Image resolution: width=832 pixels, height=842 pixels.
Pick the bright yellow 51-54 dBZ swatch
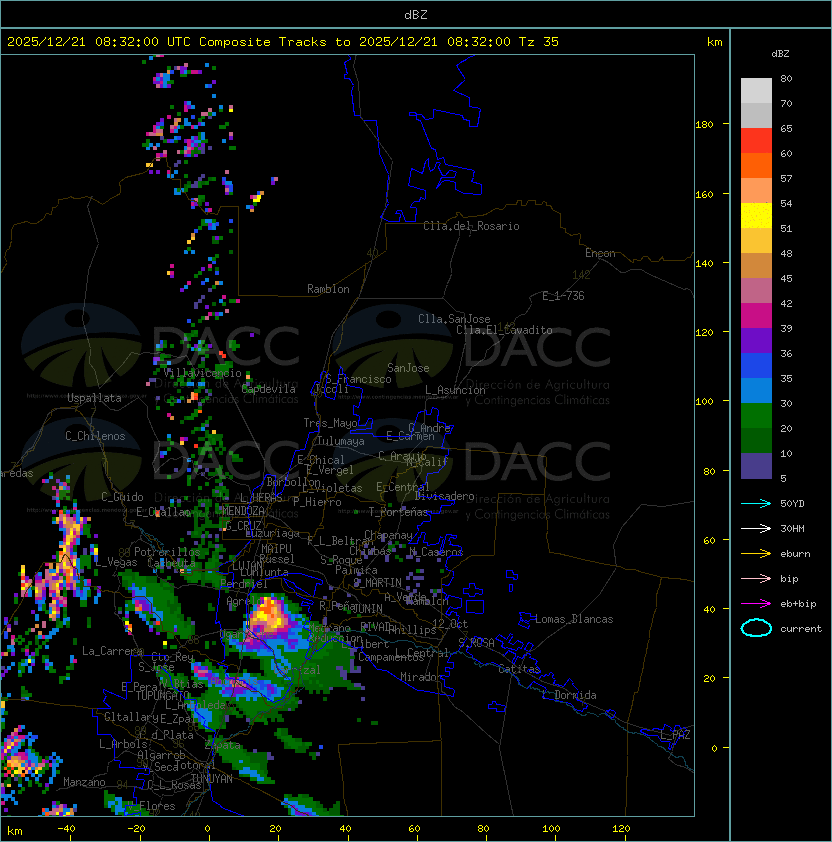756,216
